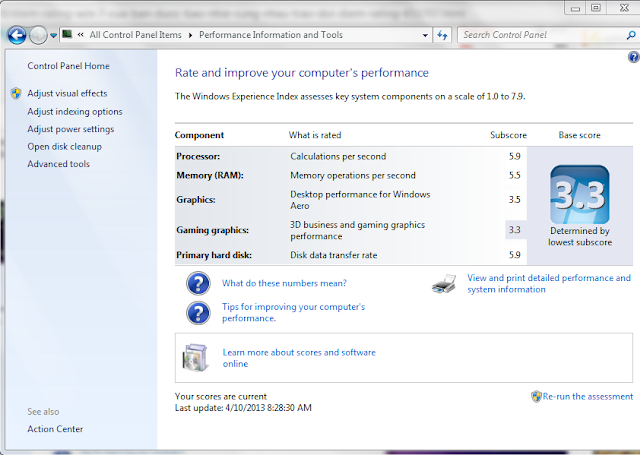
Task: Click the shield icon beside Adjust visual effects
Action: 16,93
